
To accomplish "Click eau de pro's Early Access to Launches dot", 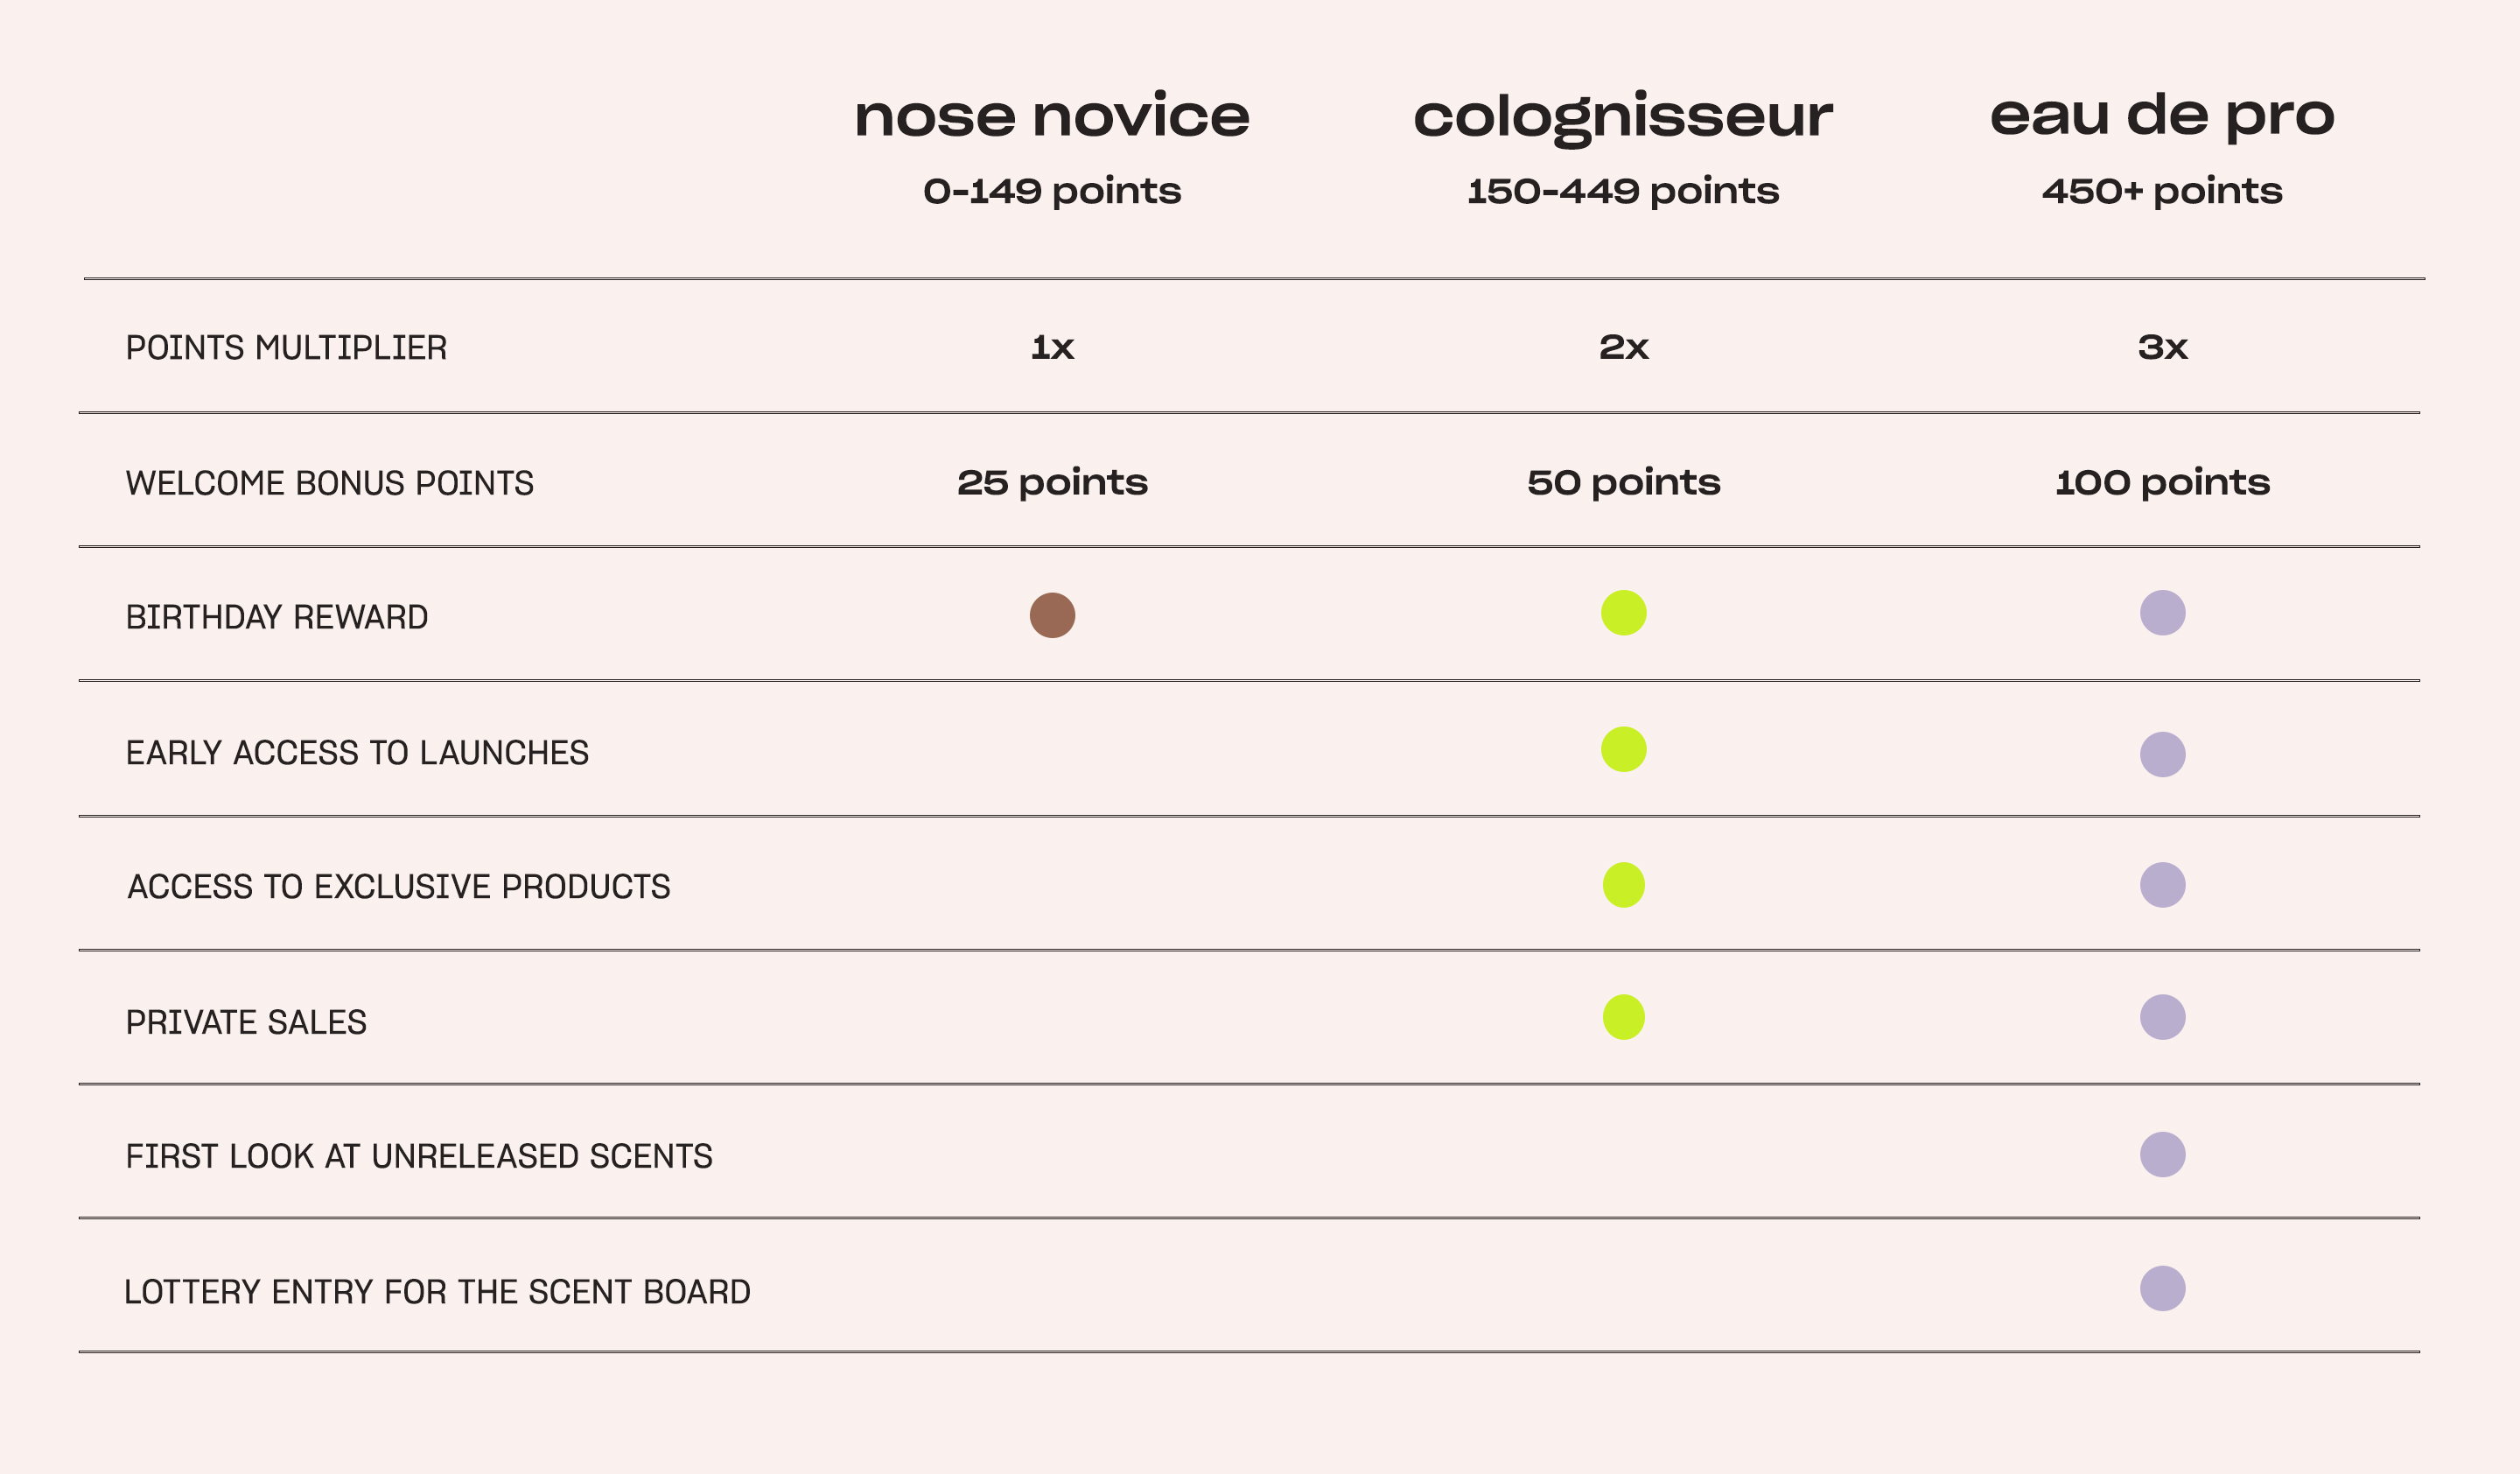I will [2162, 754].
